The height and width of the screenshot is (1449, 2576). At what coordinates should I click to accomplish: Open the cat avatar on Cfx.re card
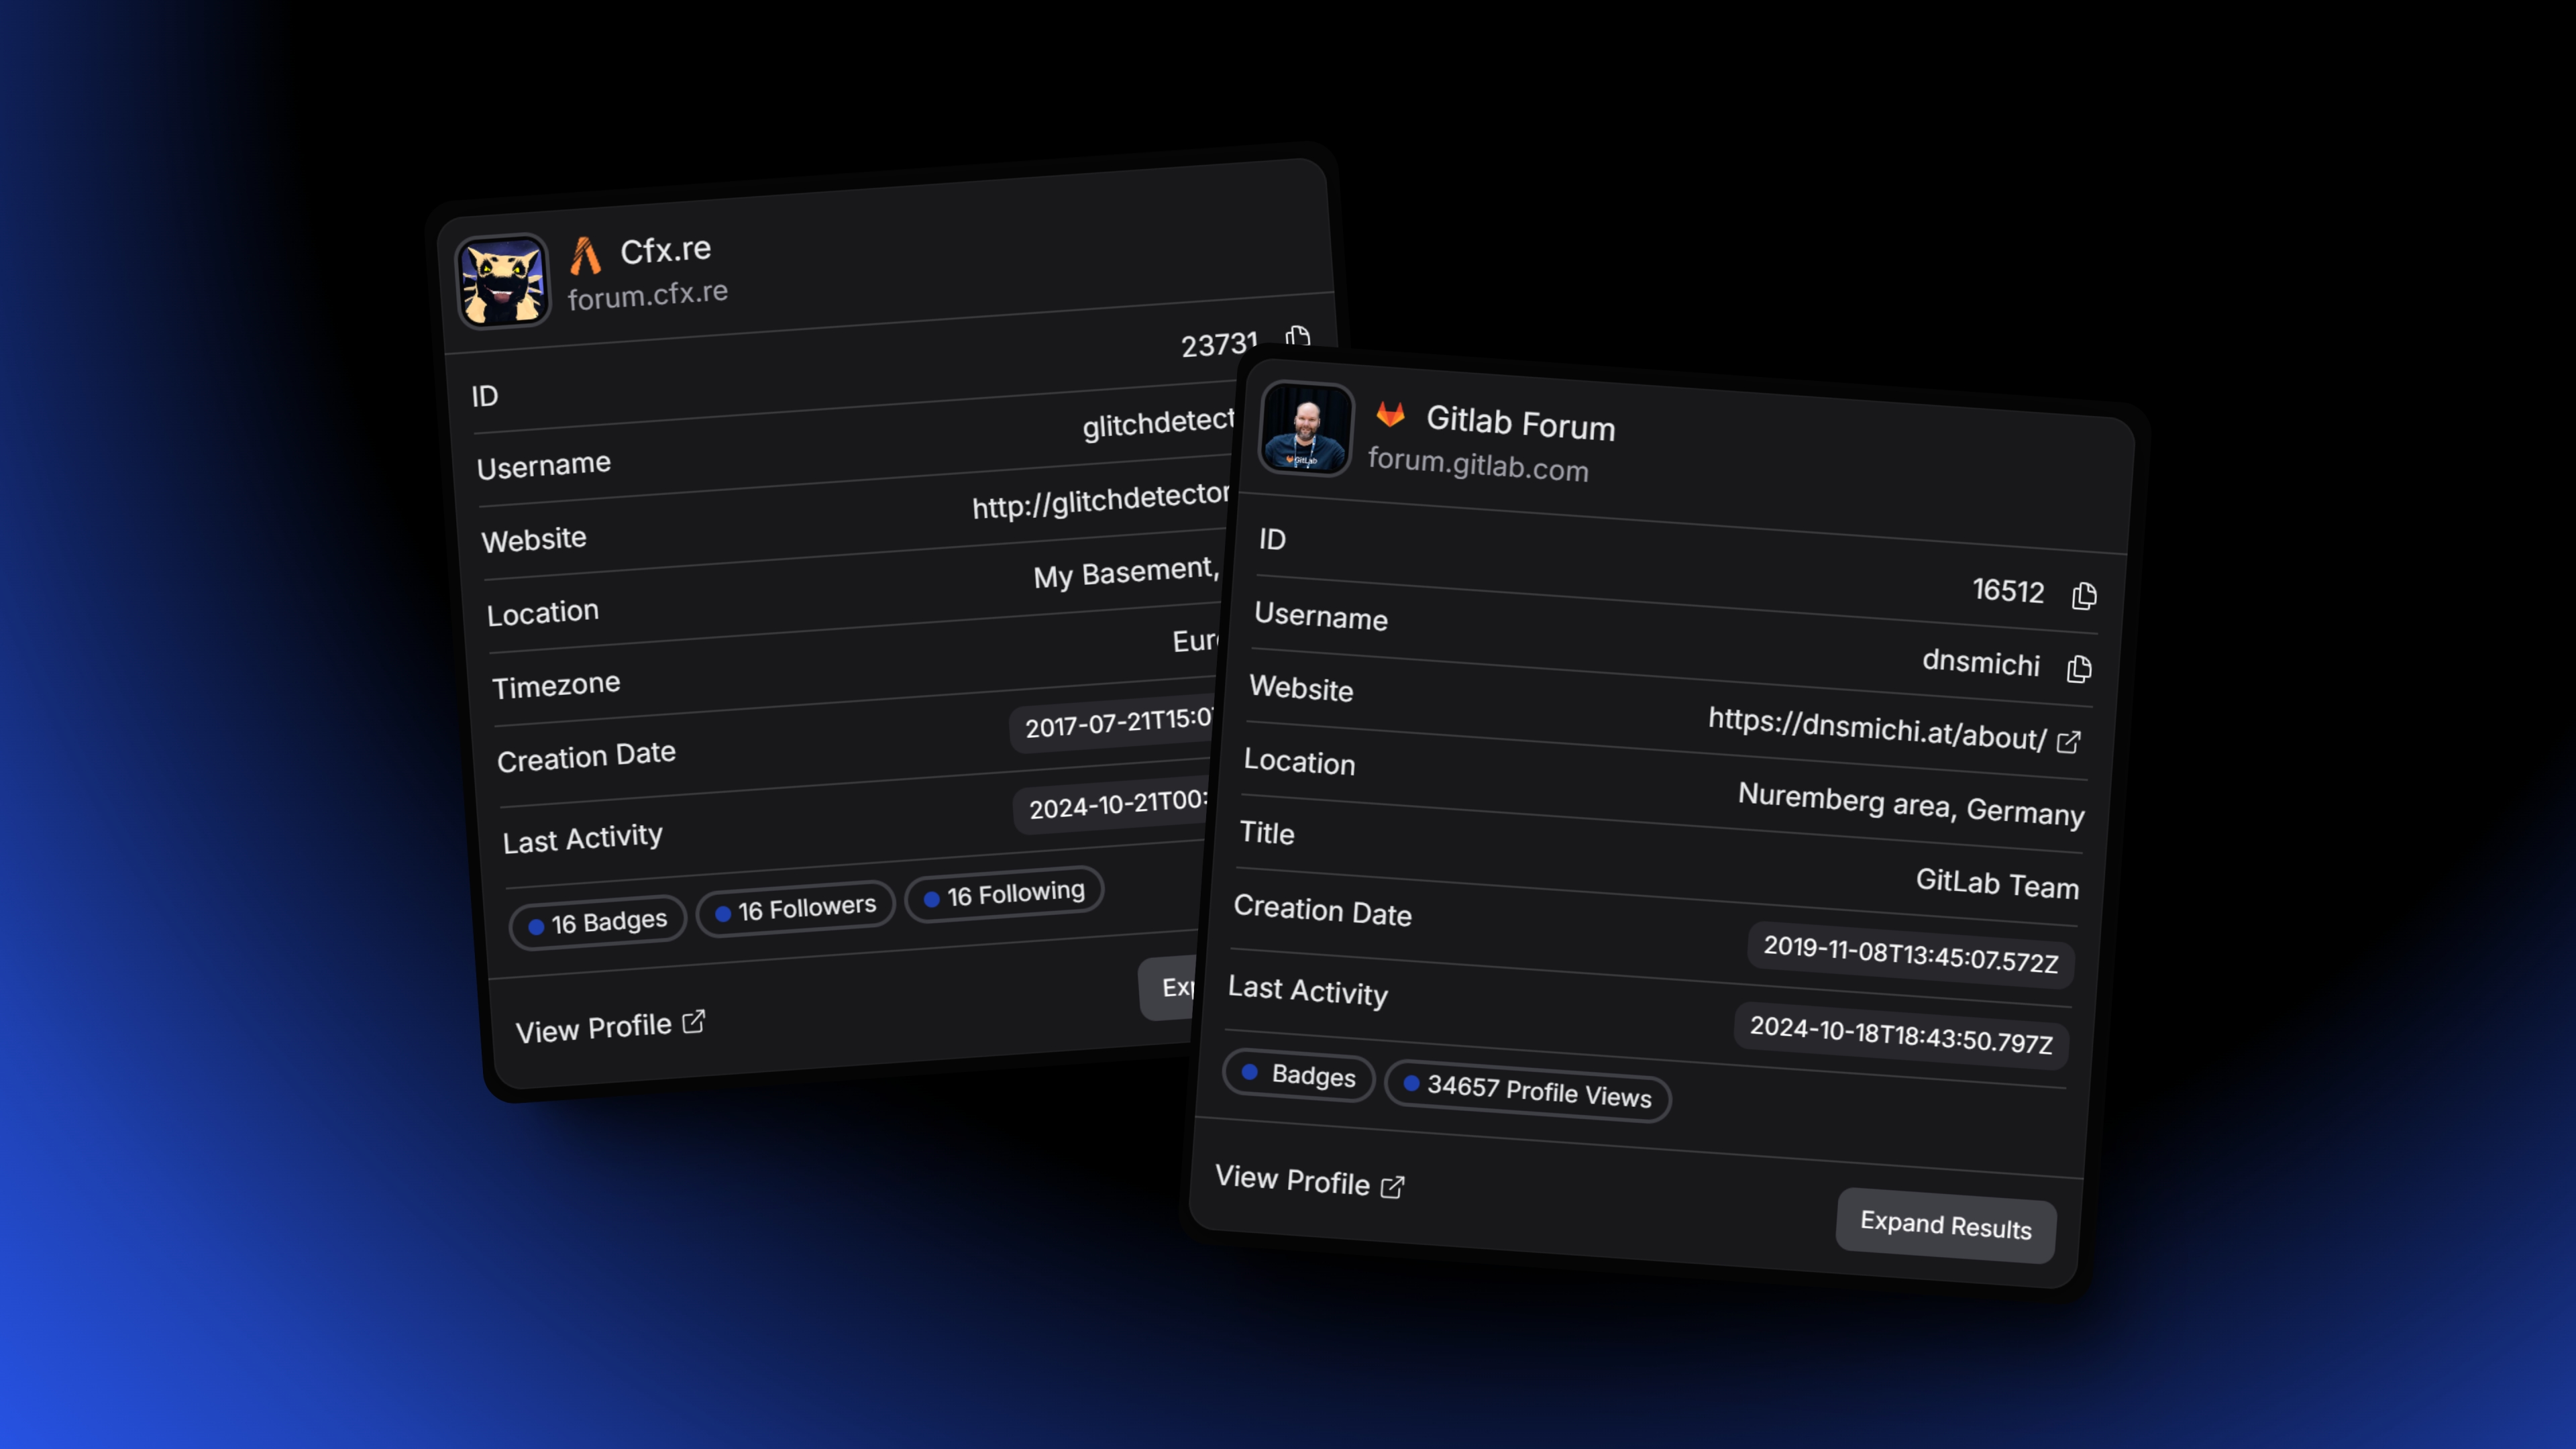tap(502, 281)
